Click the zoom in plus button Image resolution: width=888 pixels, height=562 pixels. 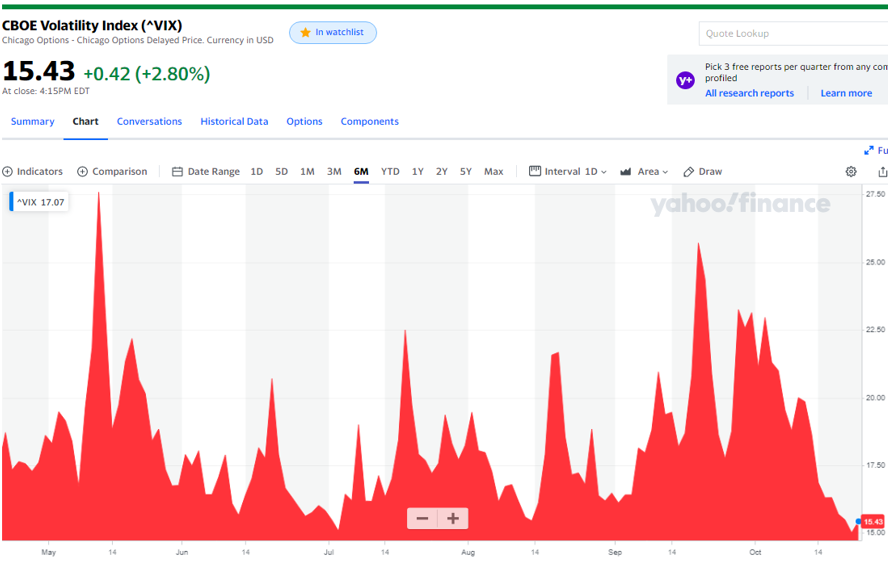coord(453,518)
